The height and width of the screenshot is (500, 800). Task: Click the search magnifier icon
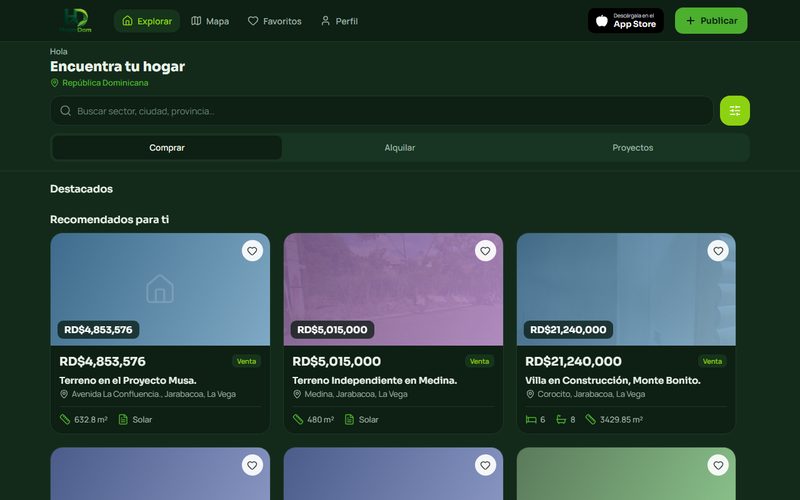65,111
